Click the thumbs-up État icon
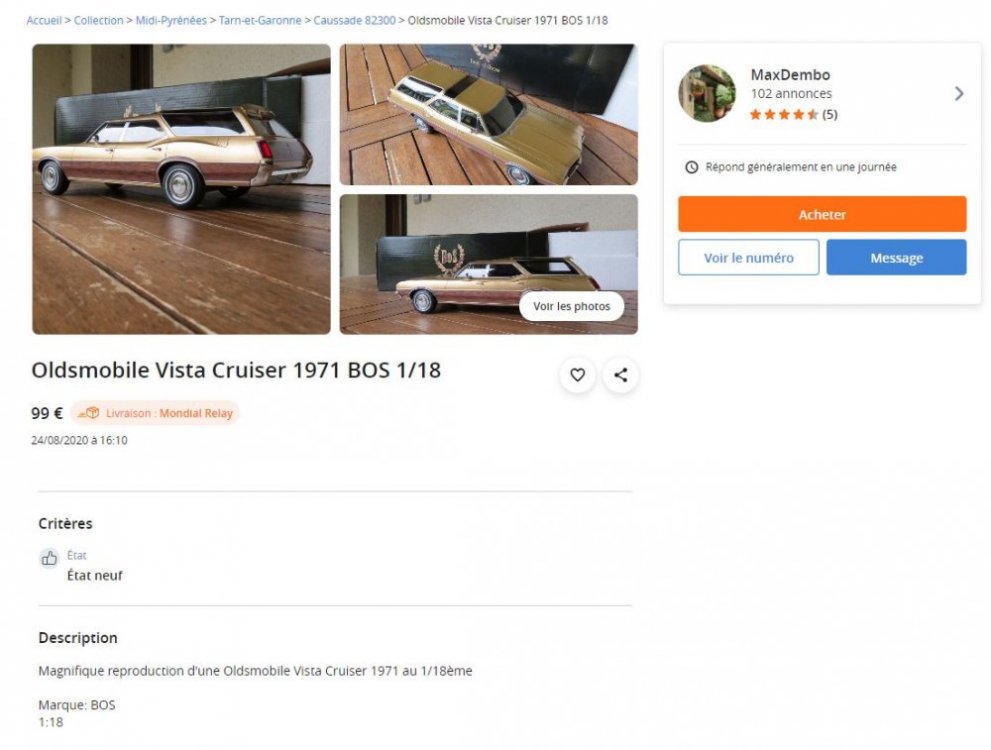Viewport: 991px width, 750px height. click(x=49, y=558)
